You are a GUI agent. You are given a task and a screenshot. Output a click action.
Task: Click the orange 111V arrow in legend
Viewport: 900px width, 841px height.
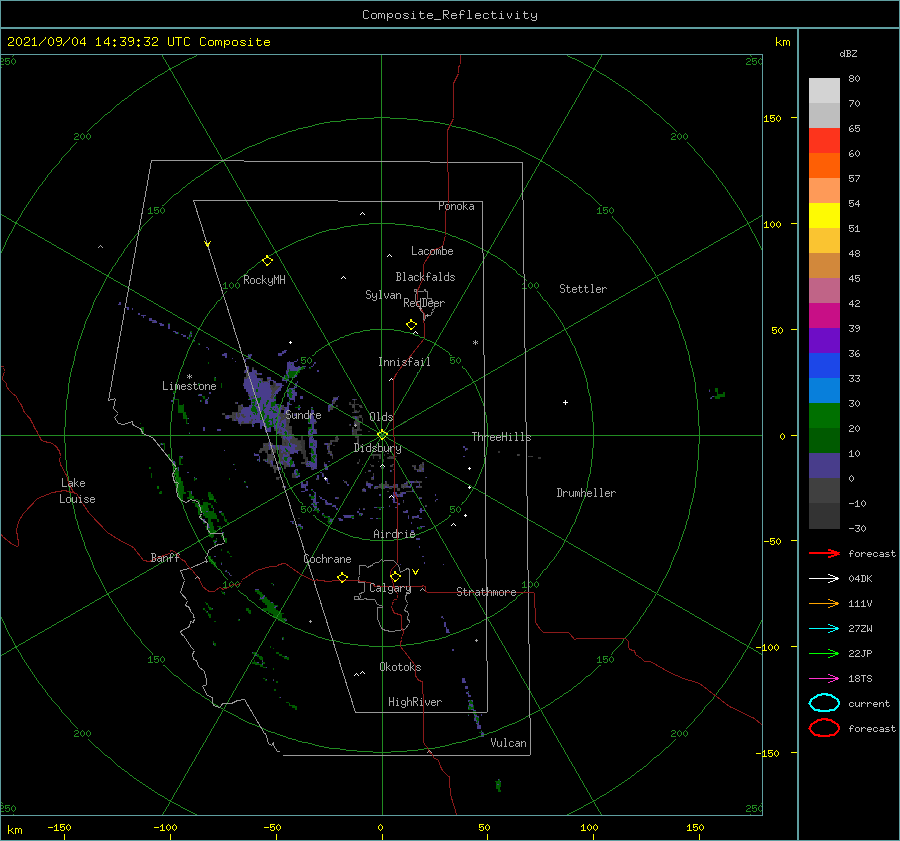click(x=824, y=603)
